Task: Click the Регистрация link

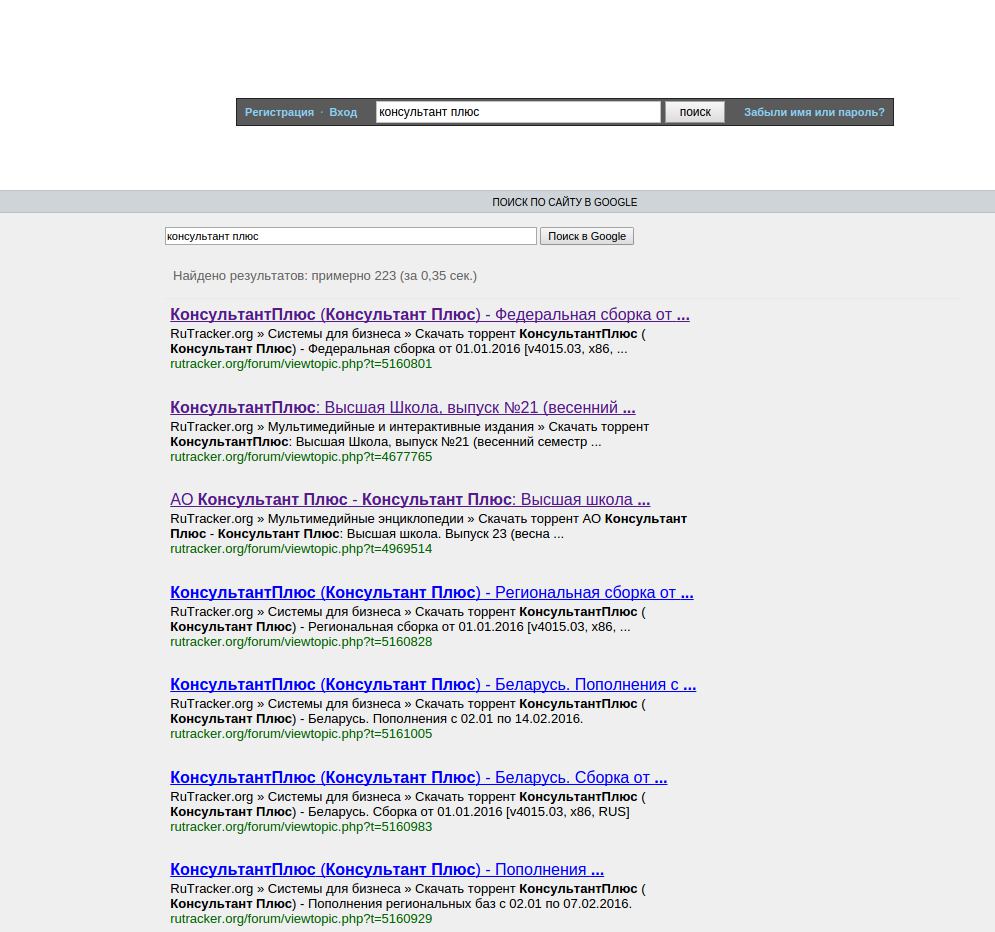Action: [279, 112]
